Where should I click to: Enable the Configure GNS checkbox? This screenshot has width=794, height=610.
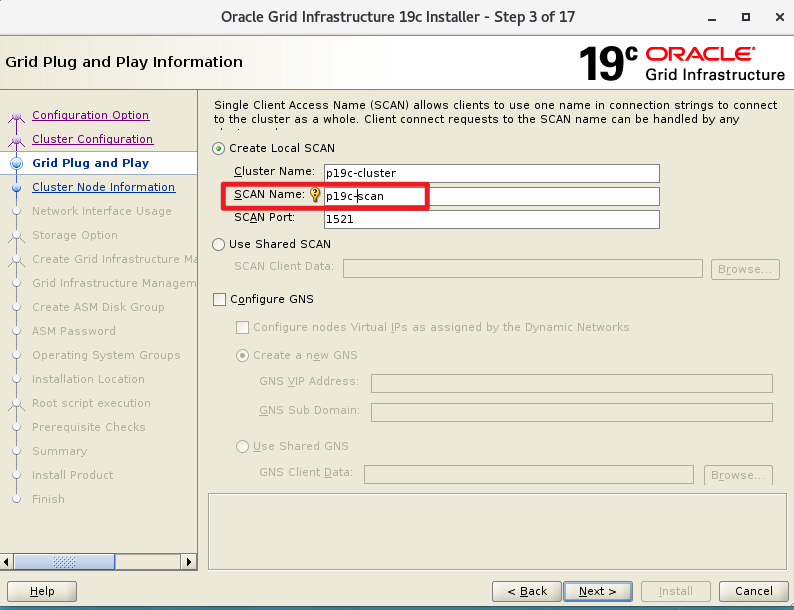pyautogui.click(x=219, y=300)
